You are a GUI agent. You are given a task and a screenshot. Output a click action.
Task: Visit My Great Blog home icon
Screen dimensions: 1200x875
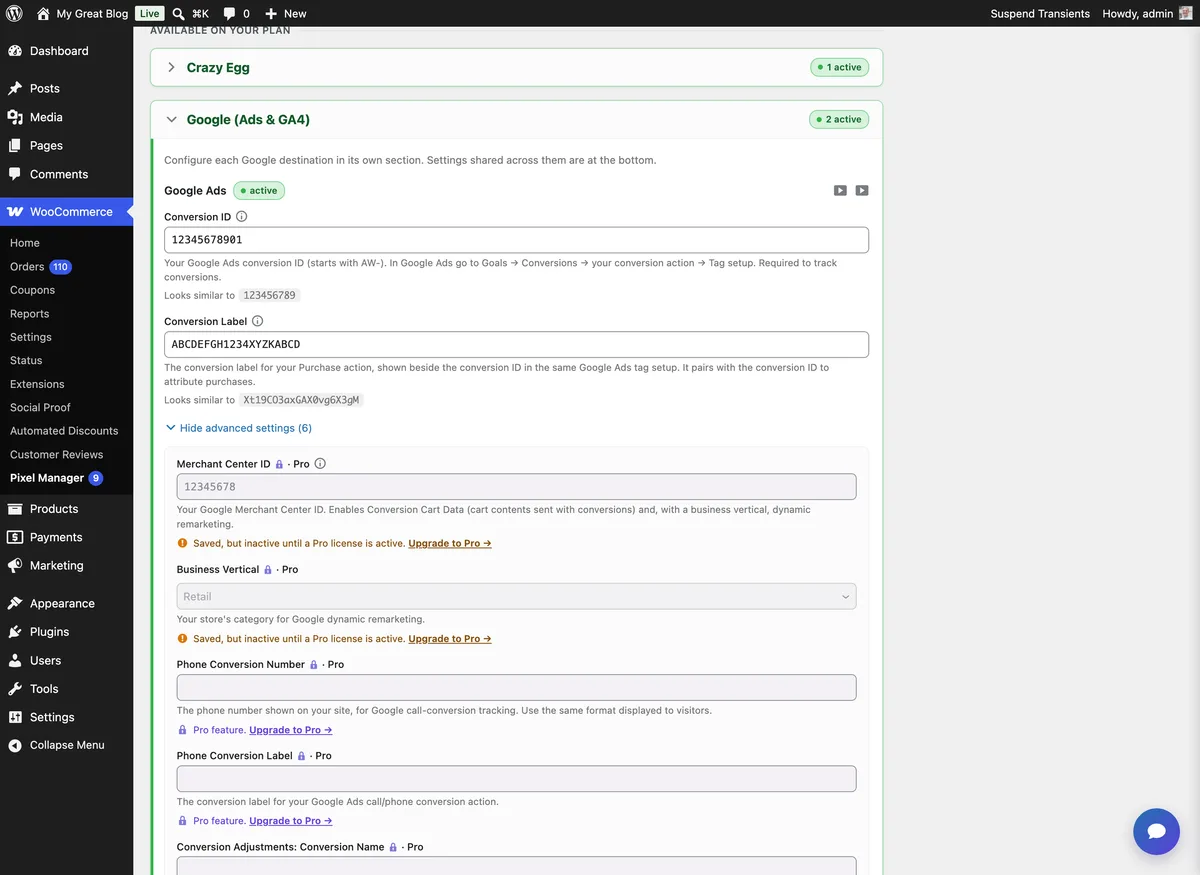(x=43, y=13)
